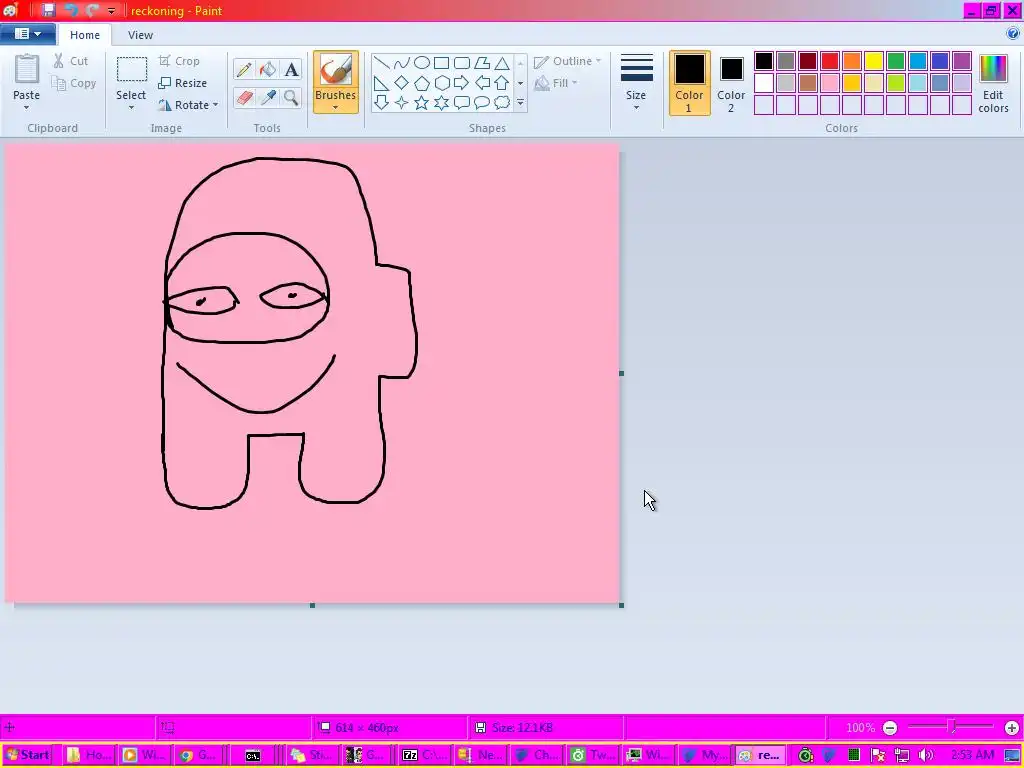
Task: Click the Start button on the taskbar
Action: pyautogui.click(x=28, y=755)
